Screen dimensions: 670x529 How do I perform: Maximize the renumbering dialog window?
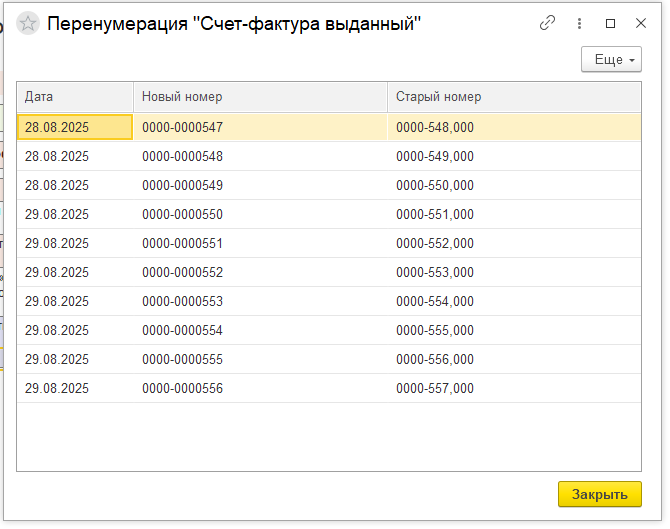[x=611, y=23]
